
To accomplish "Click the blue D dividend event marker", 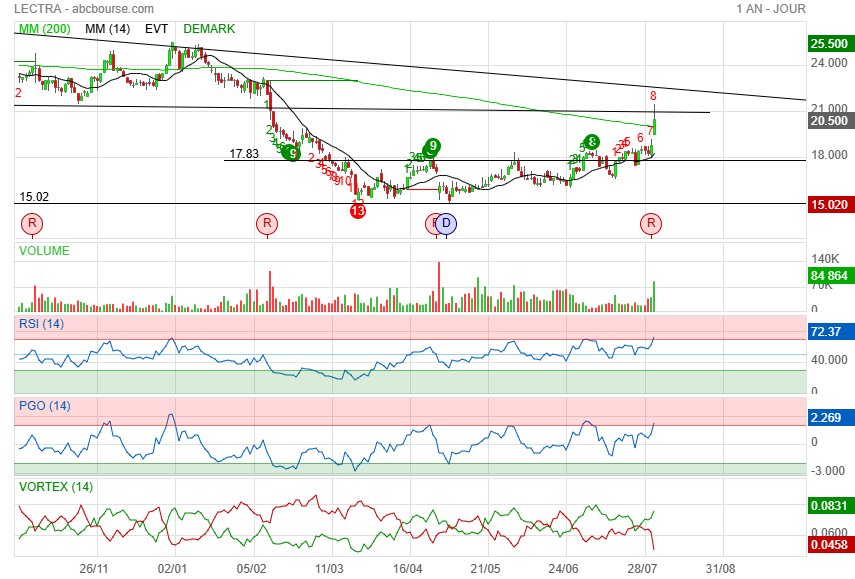I will (446, 224).
